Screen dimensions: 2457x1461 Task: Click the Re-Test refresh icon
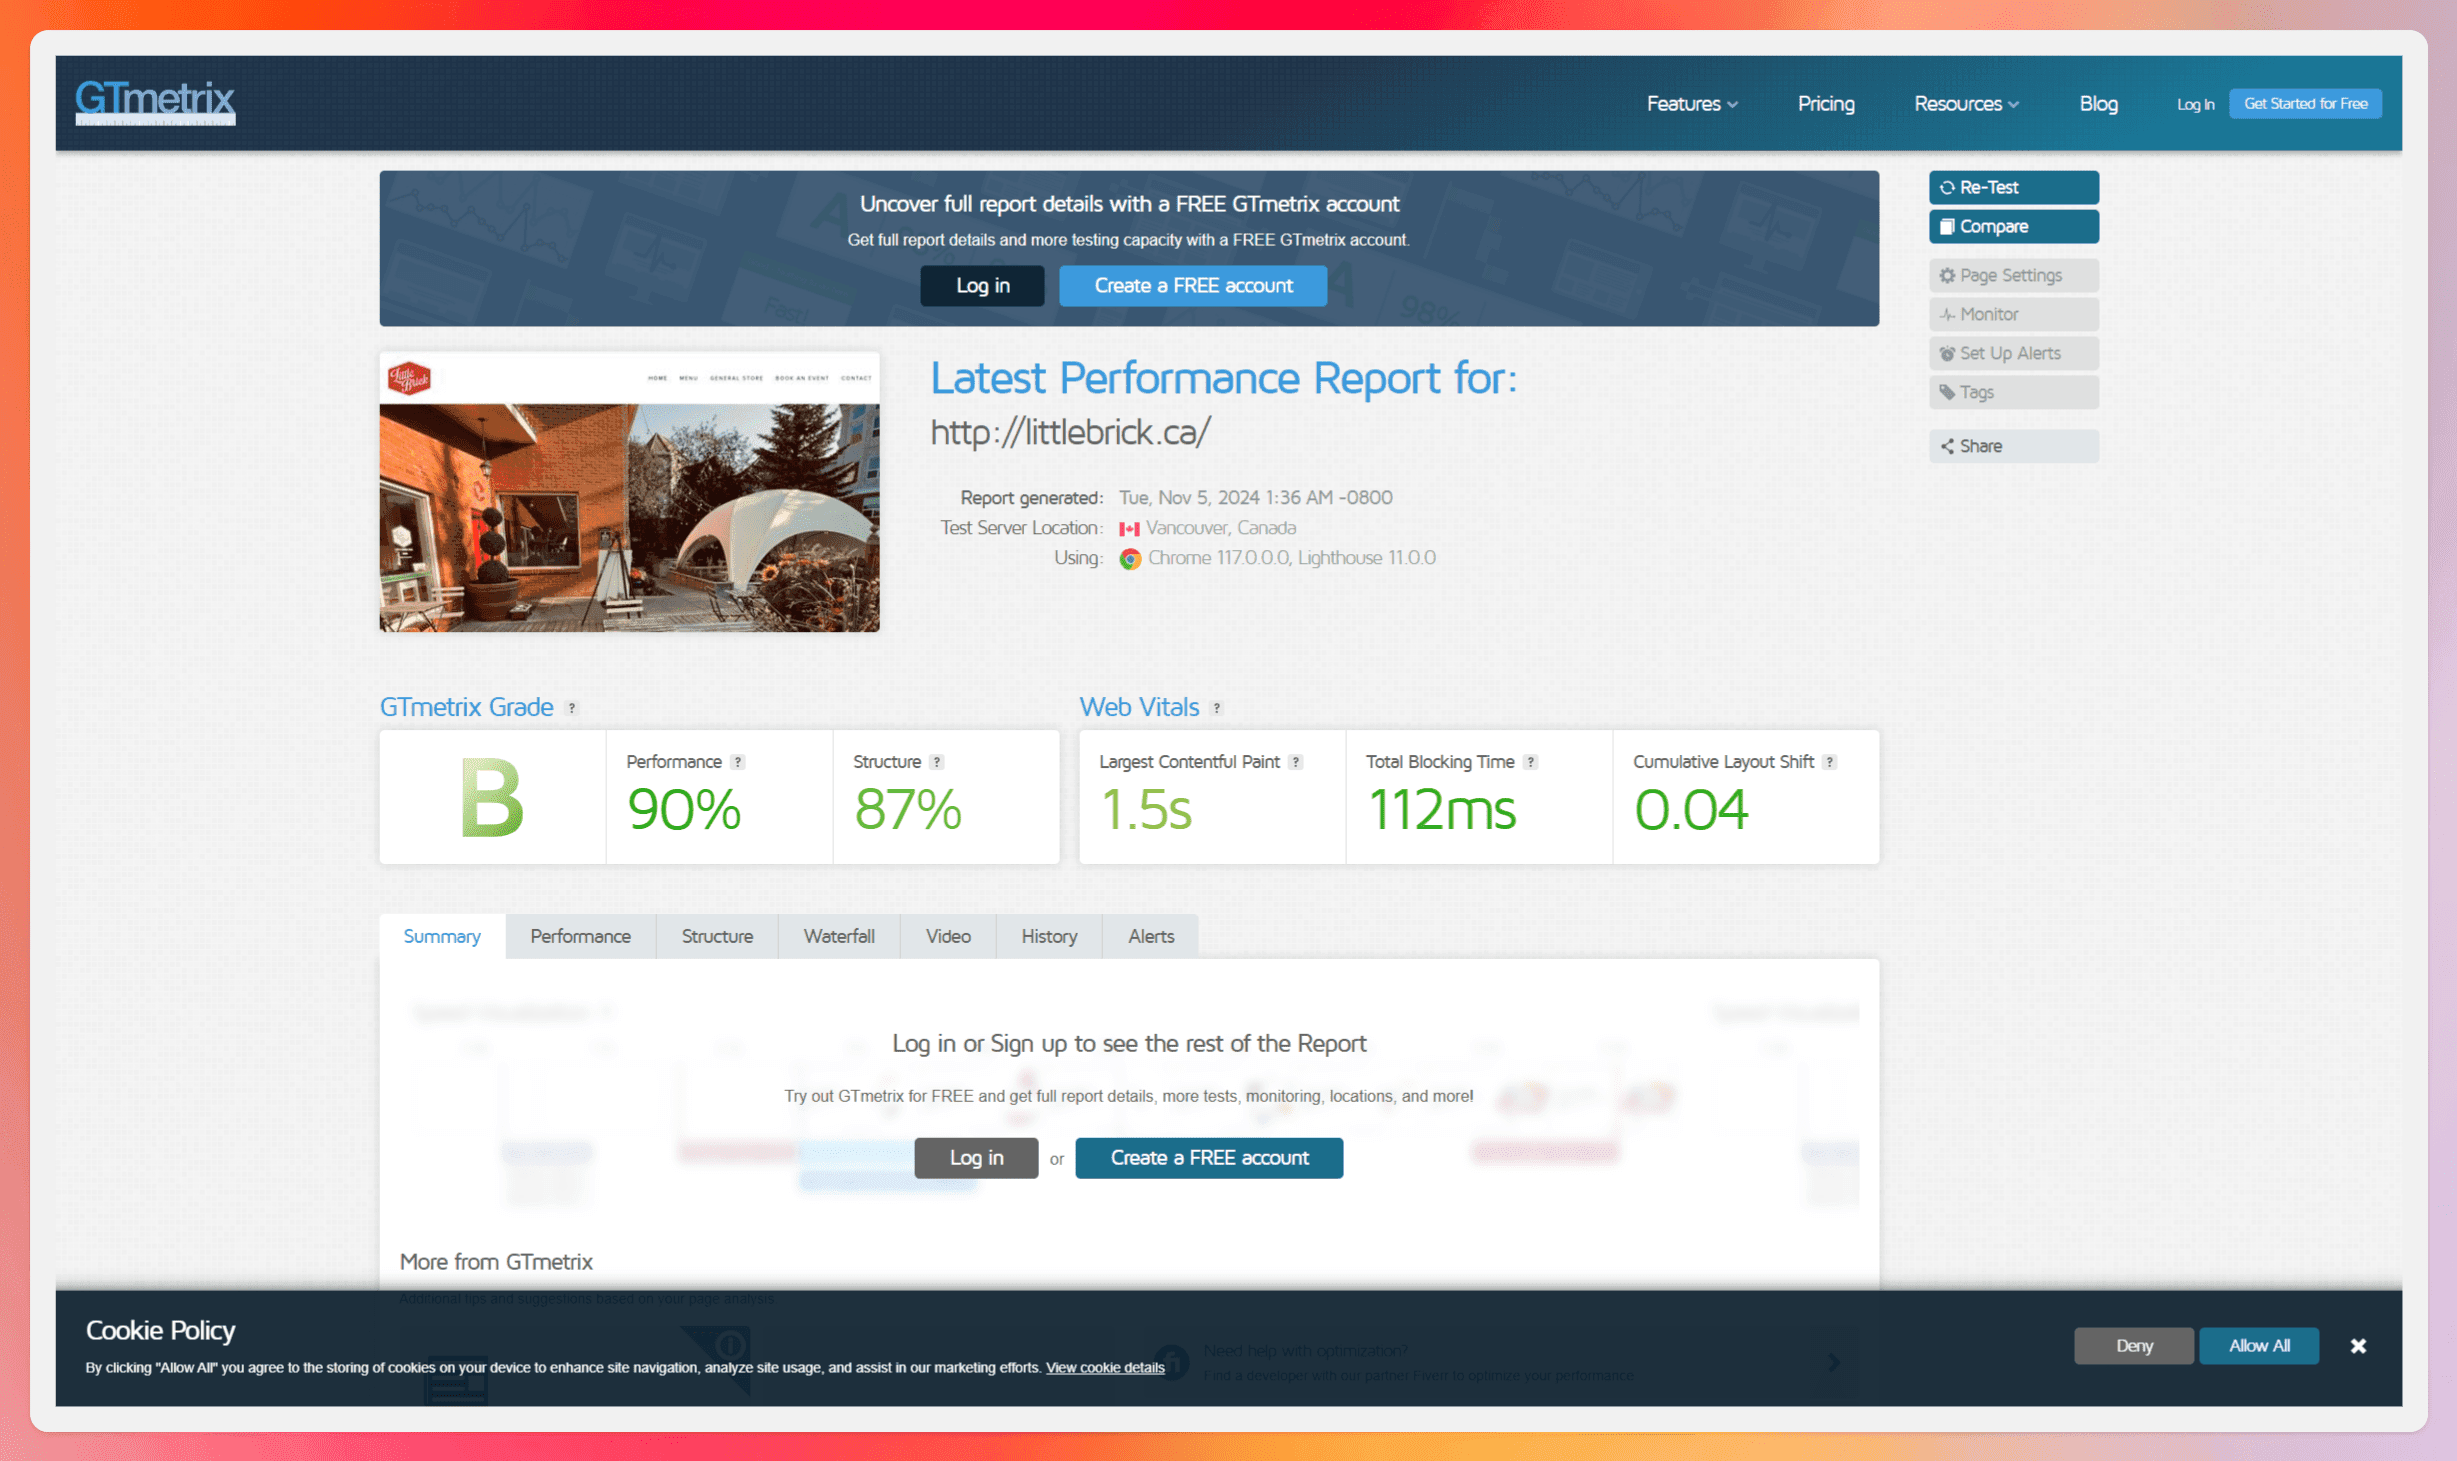tap(1946, 188)
